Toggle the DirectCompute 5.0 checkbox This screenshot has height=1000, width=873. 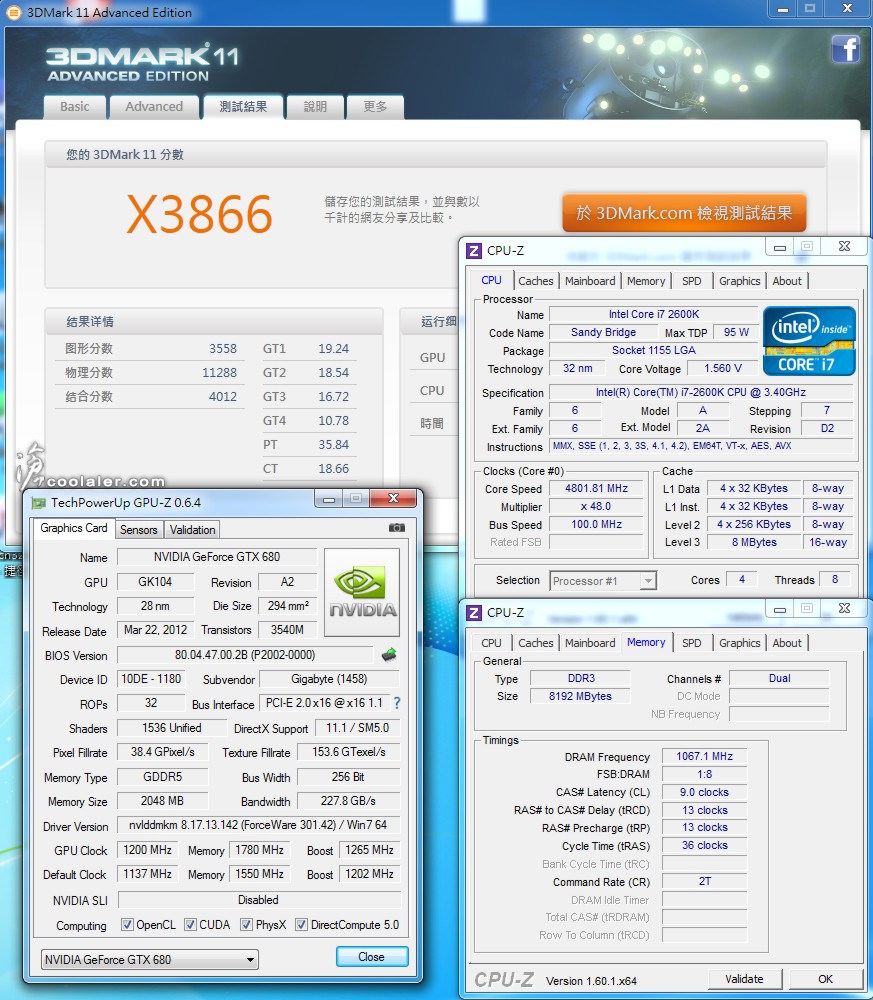click(x=302, y=925)
